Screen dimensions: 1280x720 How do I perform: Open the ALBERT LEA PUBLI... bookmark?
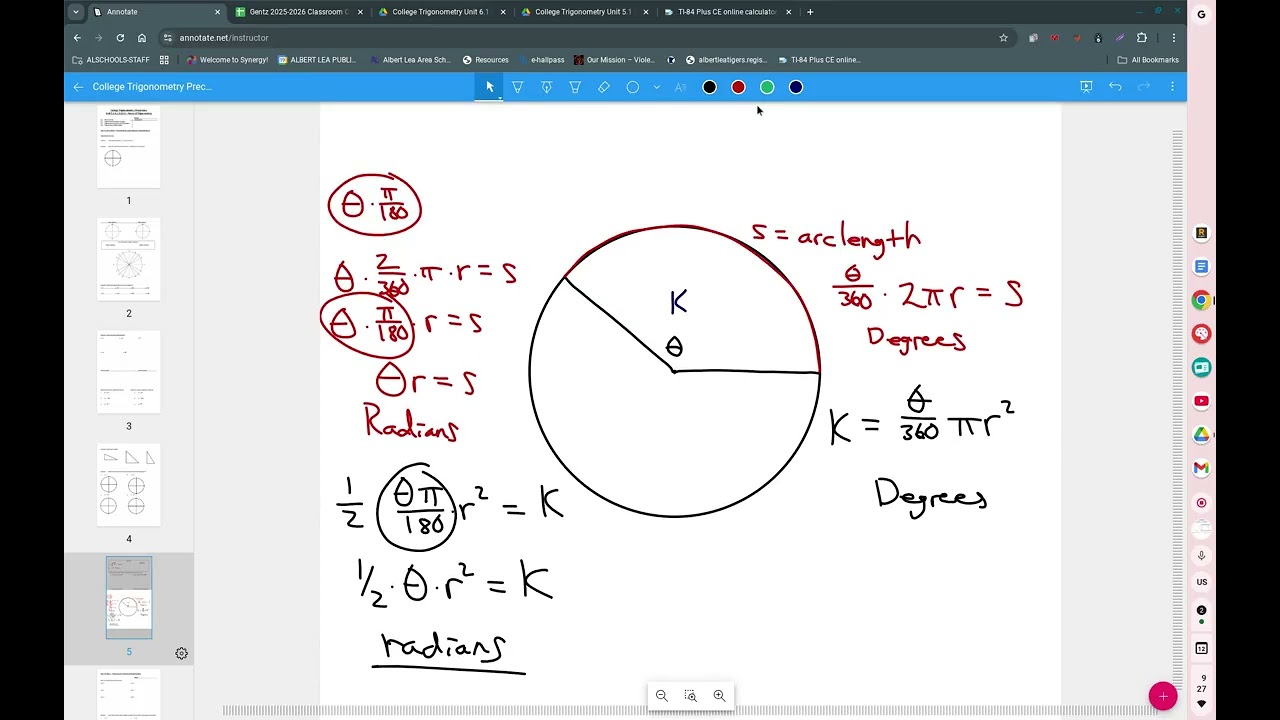317,60
